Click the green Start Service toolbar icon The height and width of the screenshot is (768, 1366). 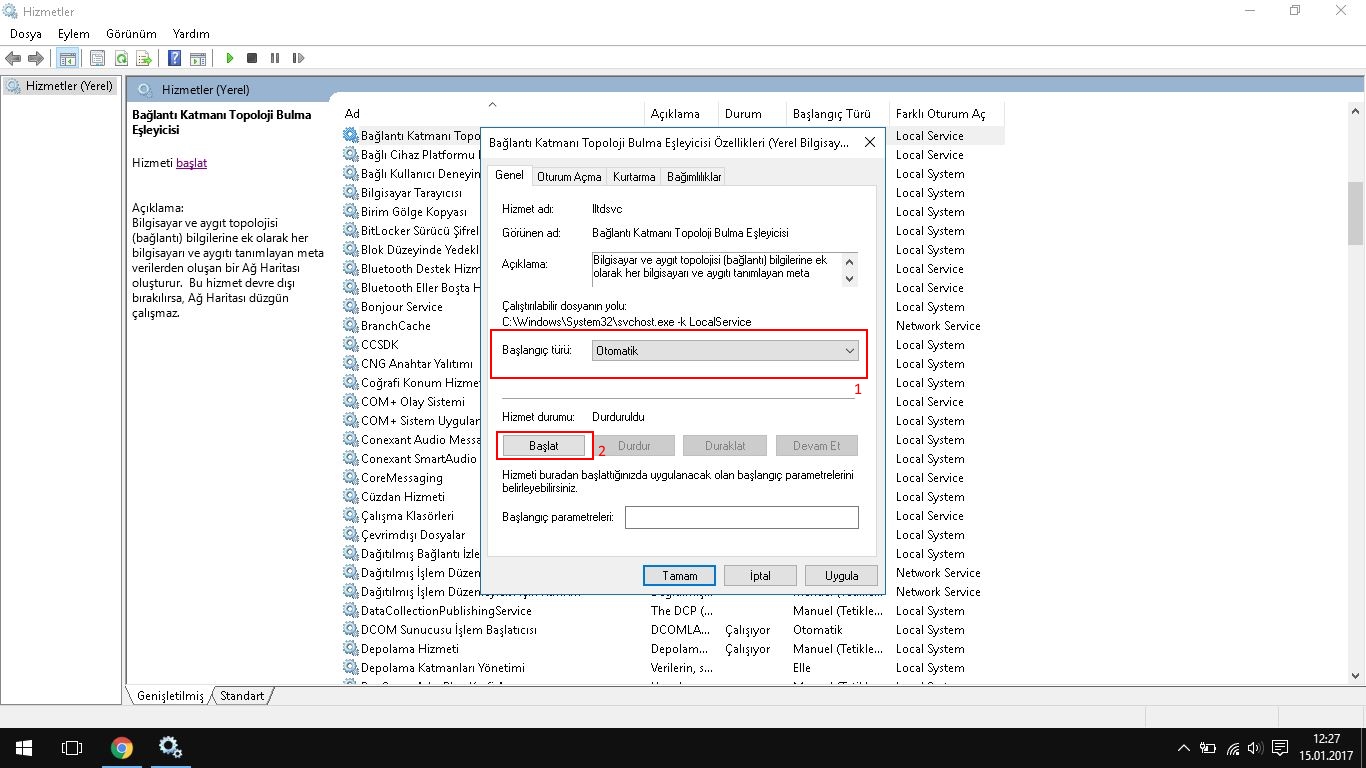230,58
